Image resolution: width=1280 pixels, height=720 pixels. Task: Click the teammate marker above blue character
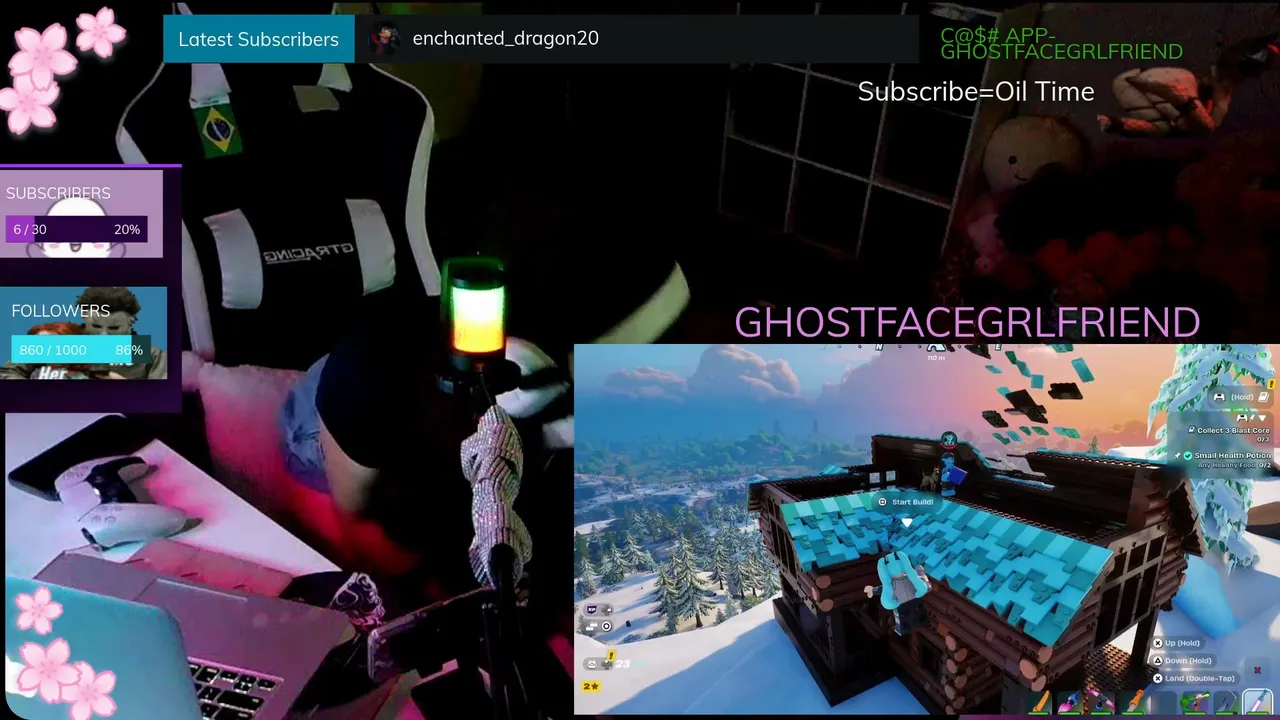(x=948, y=439)
